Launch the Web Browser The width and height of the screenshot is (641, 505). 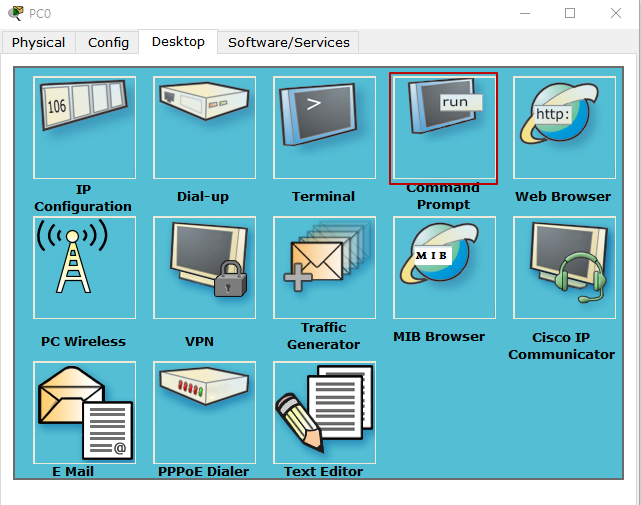(564, 128)
